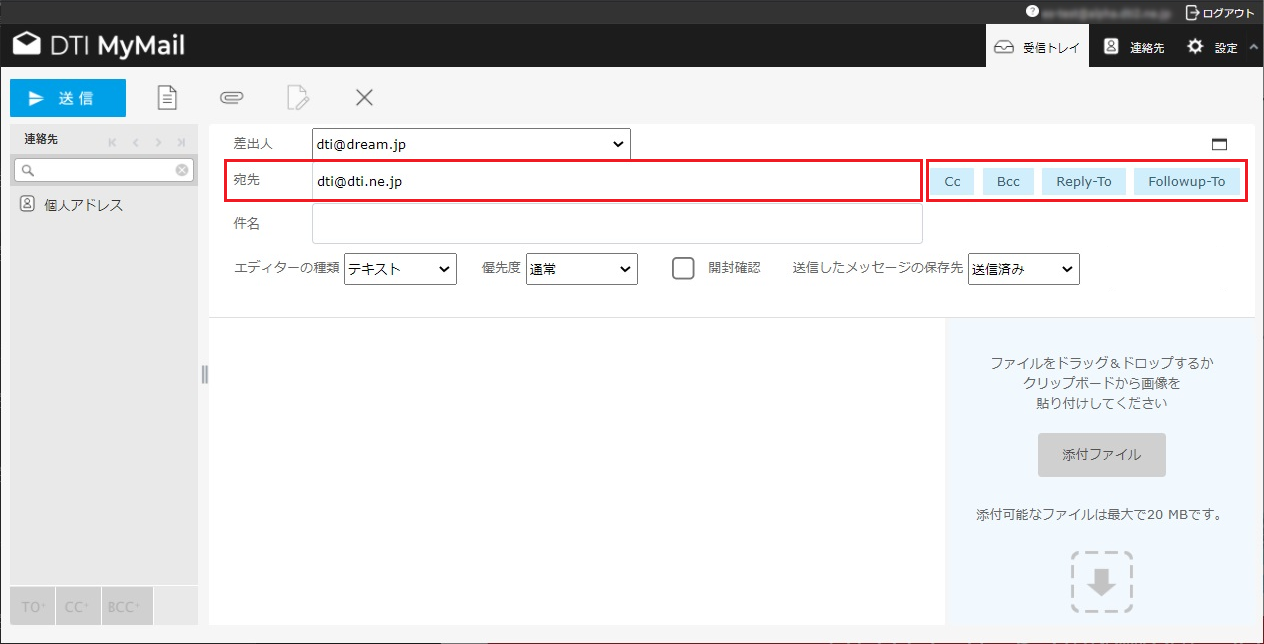
Task: Add a Bcc field
Action: [x=1008, y=181]
